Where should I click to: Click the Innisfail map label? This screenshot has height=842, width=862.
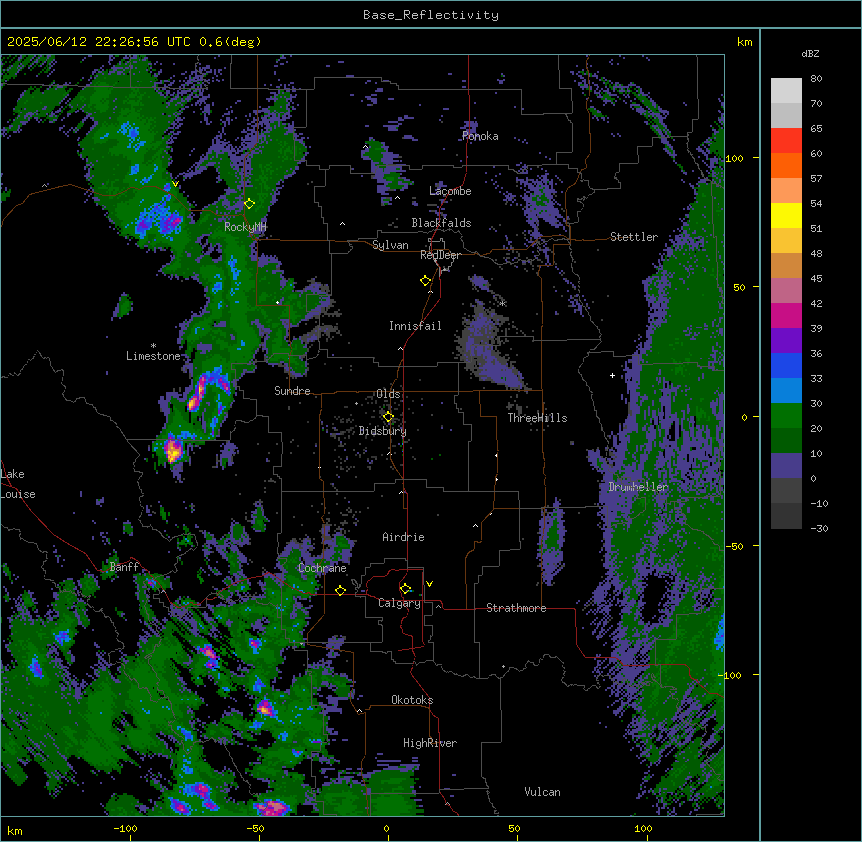tap(415, 326)
